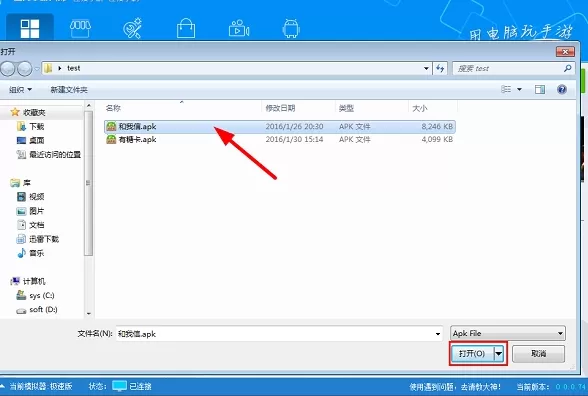This screenshot has height=396, width=588.
Task: Expand the breadcrumb arrow before test
Action: (x=60, y=68)
